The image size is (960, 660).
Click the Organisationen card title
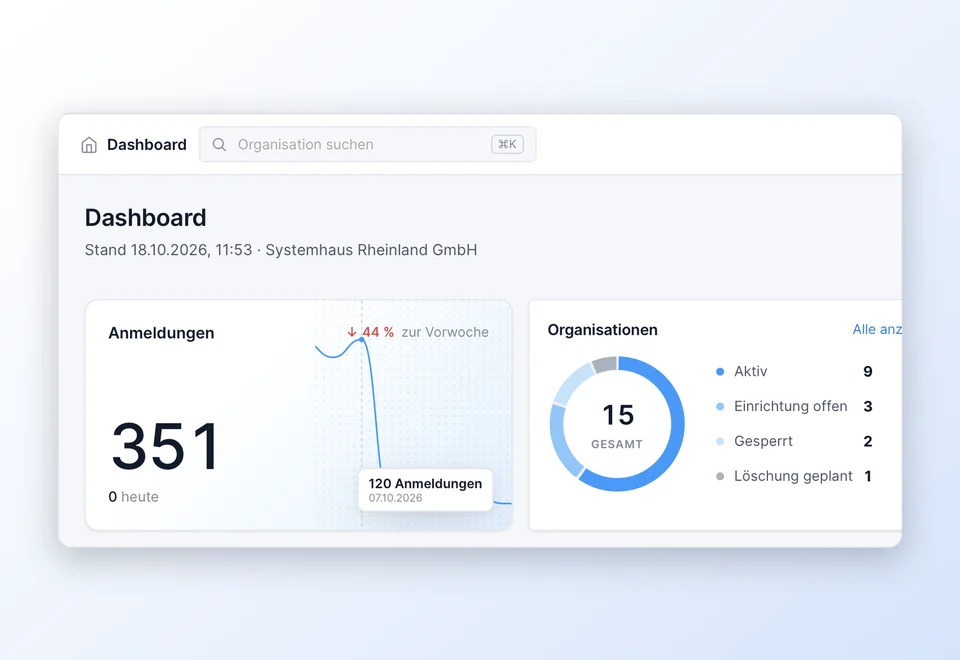[x=602, y=330]
